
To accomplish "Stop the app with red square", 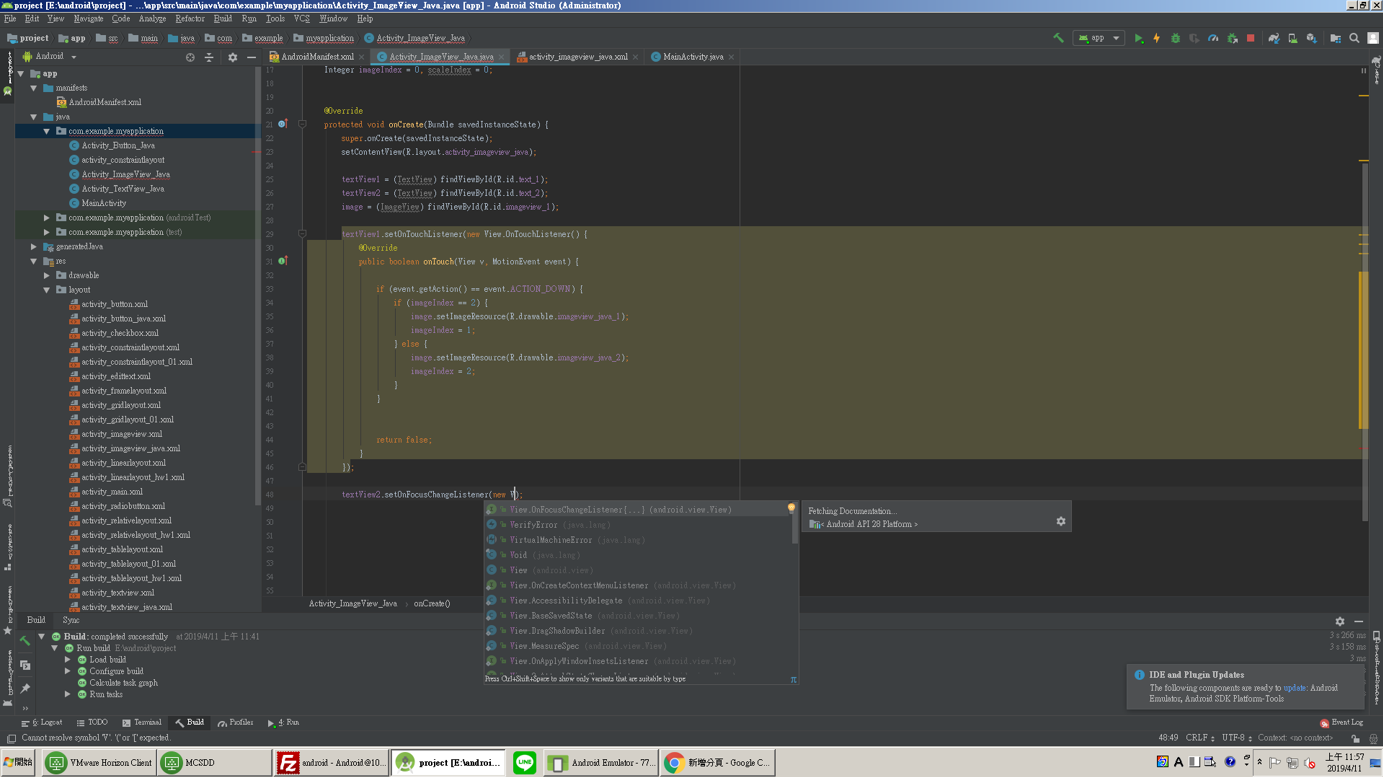I will (x=1251, y=38).
